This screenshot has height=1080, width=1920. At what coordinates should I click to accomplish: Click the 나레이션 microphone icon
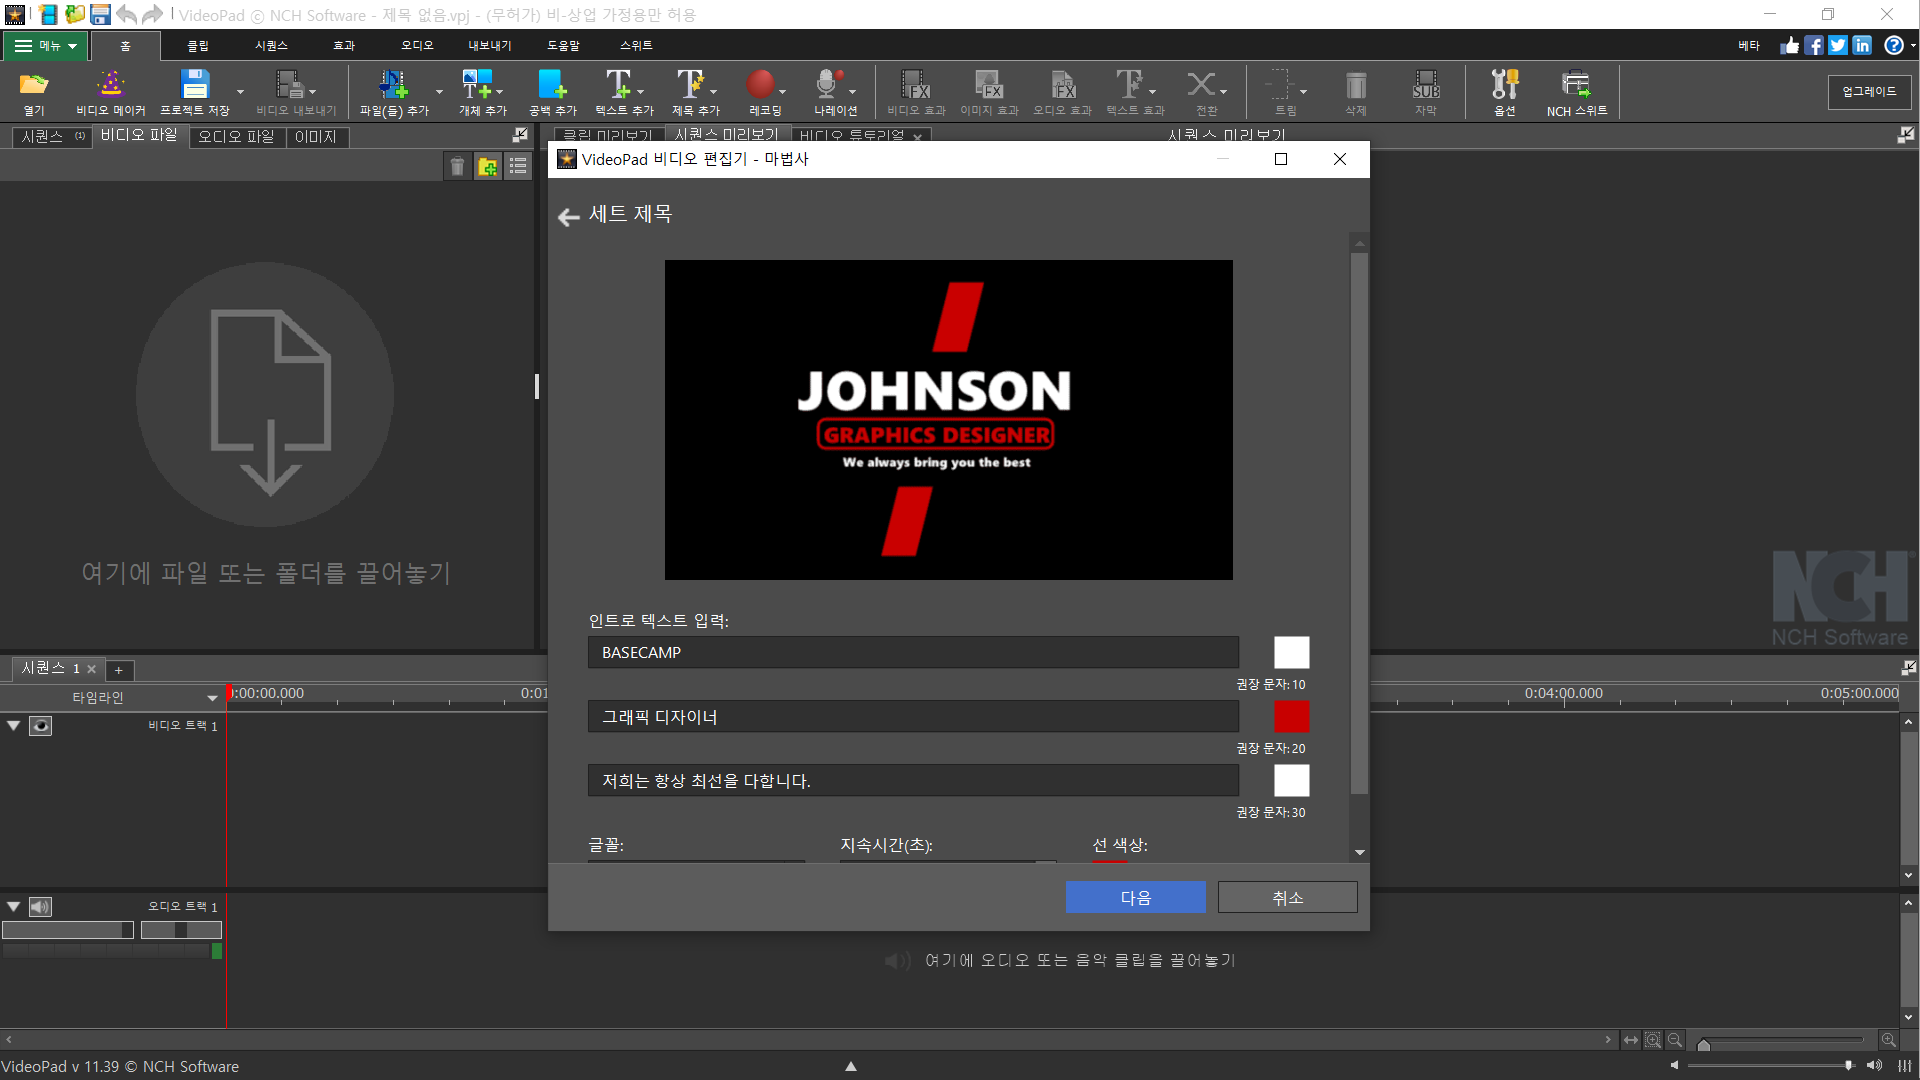828,85
